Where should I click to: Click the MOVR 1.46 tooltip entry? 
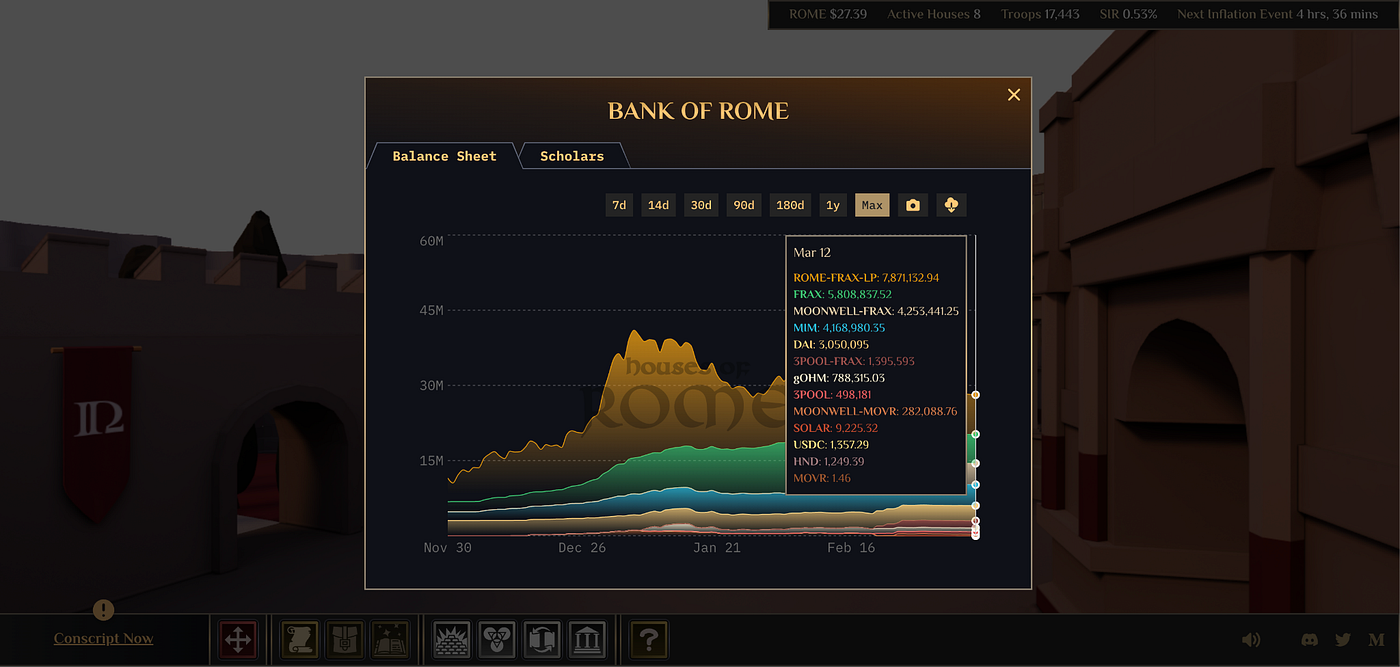click(822, 478)
